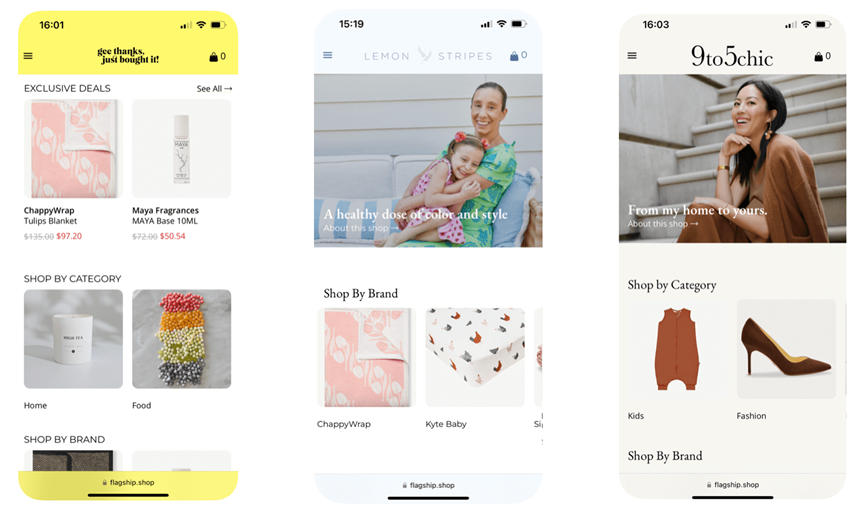Image resolution: width=865 pixels, height=513 pixels.
Task: Select the ChappyWrap Tulips Blanket deal
Action: coord(73,148)
